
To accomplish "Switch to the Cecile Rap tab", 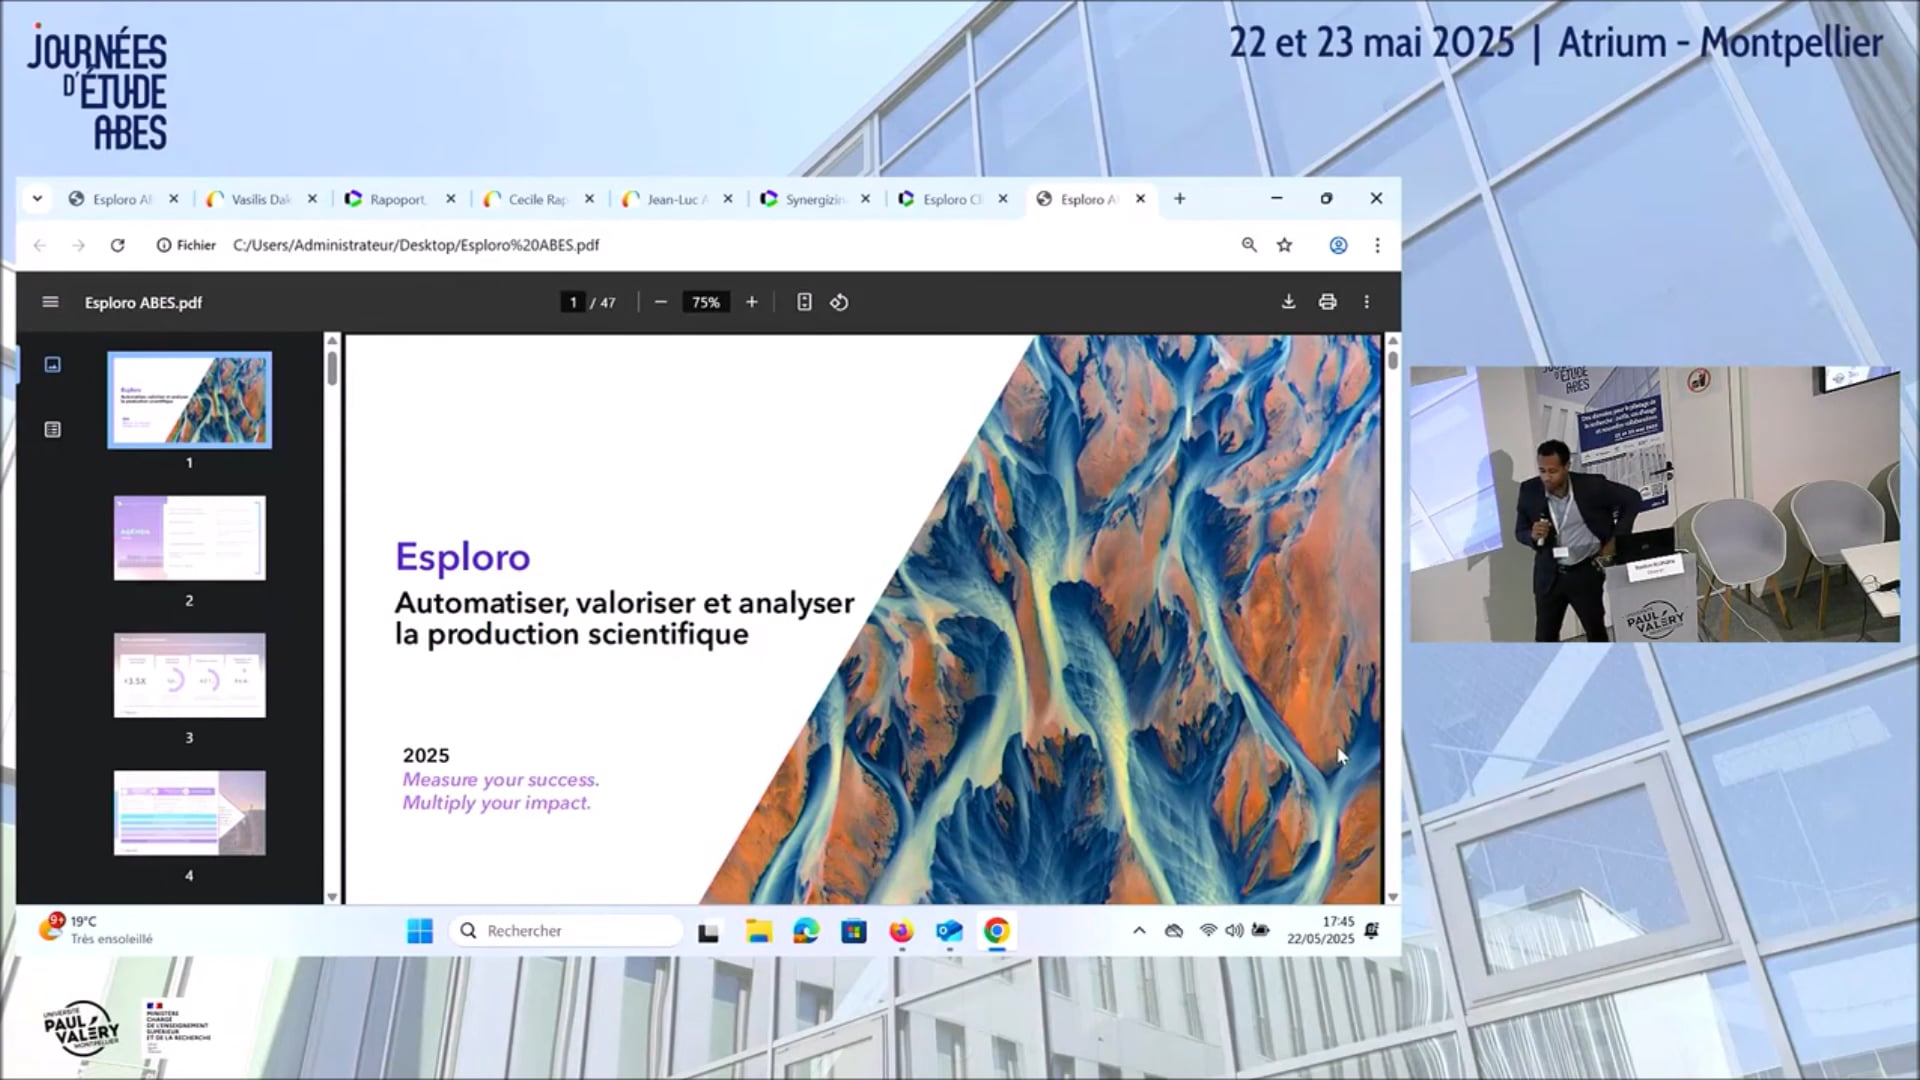I will click(x=537, y=199).
